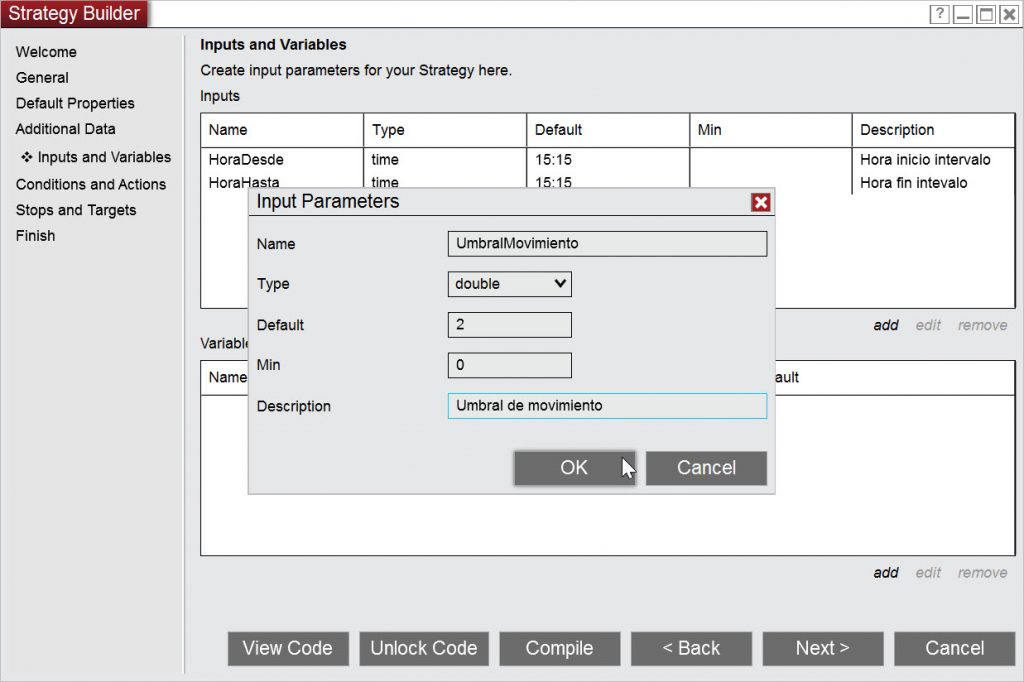Select Inputs and Variables step
The width and height of the screenshot is (1024, 682).
pos(96,157)
